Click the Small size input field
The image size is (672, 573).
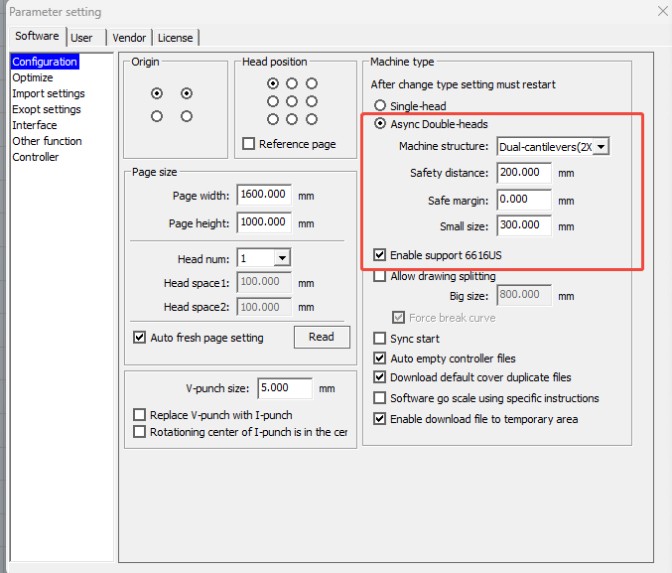click(x=524, y=225)
